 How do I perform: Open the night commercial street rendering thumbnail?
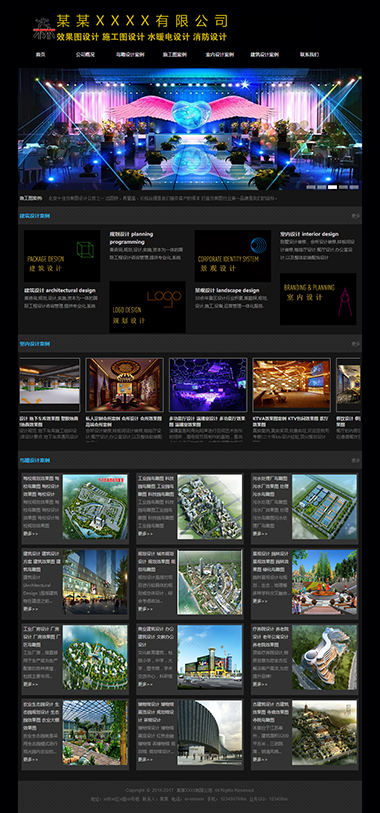95,582
